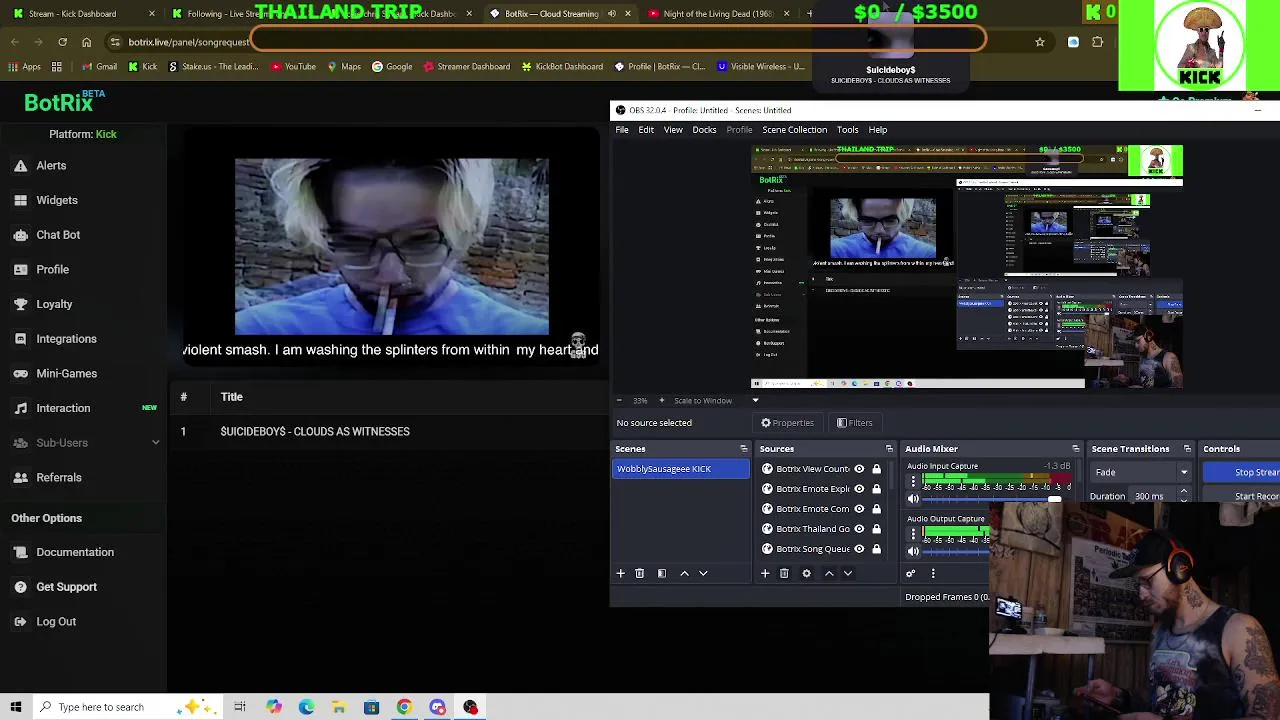The image size is (1280, 720).
Task: Click the Chat Bot robot icon
Action: [x=20, y=235]
